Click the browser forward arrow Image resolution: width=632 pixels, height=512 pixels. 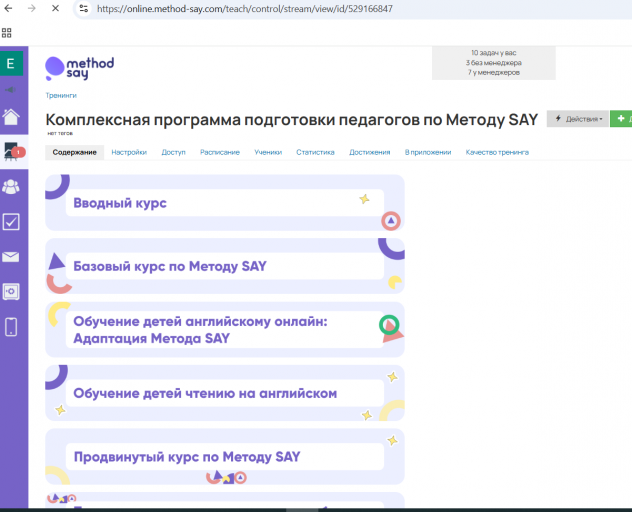[x=31, y=8]
